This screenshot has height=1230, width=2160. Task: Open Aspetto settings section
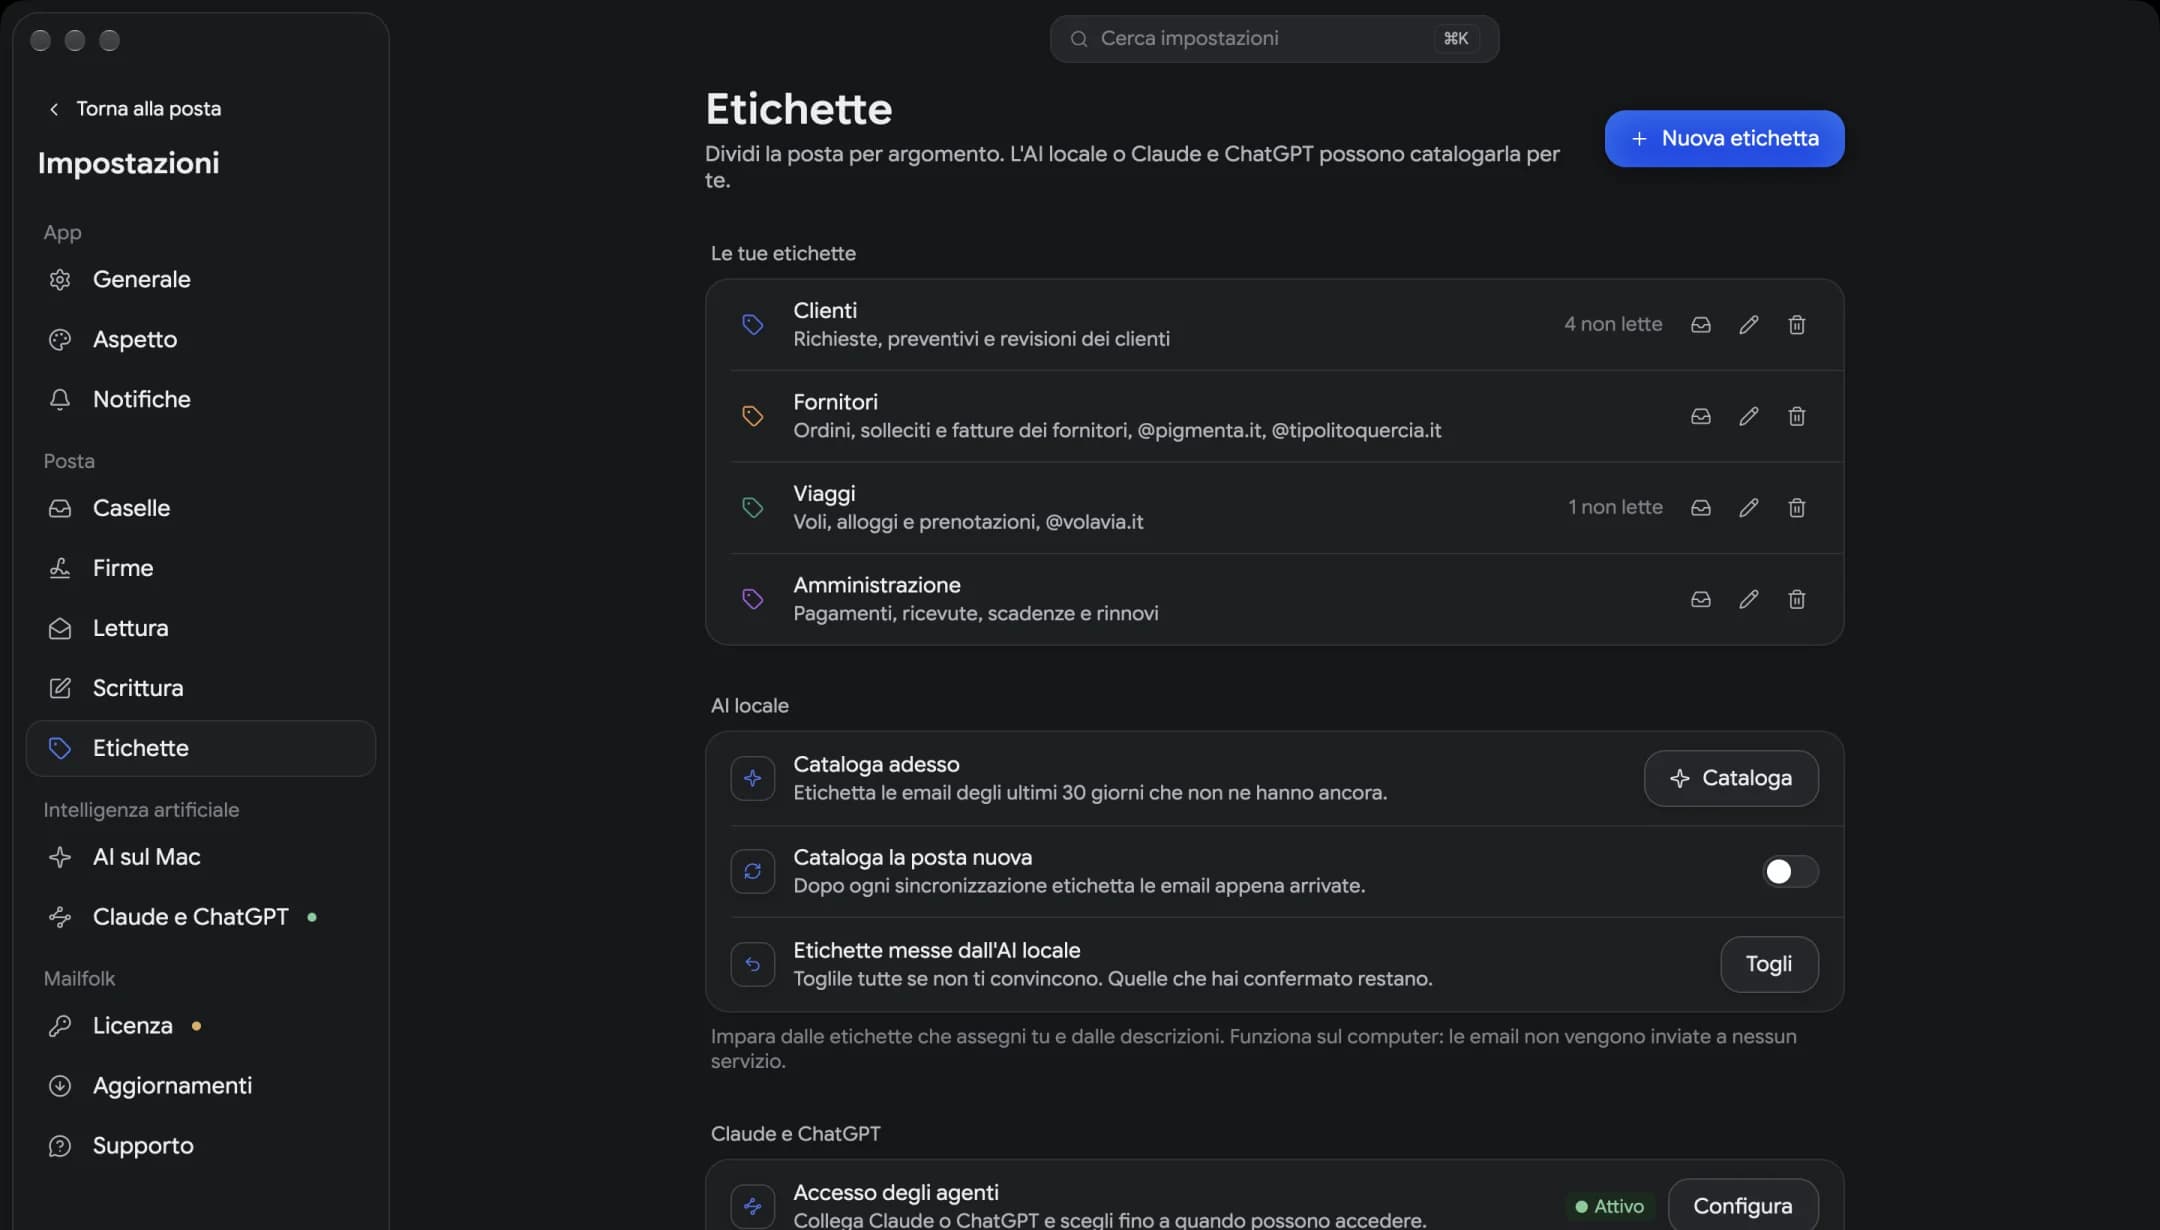[x=200, y=340]
